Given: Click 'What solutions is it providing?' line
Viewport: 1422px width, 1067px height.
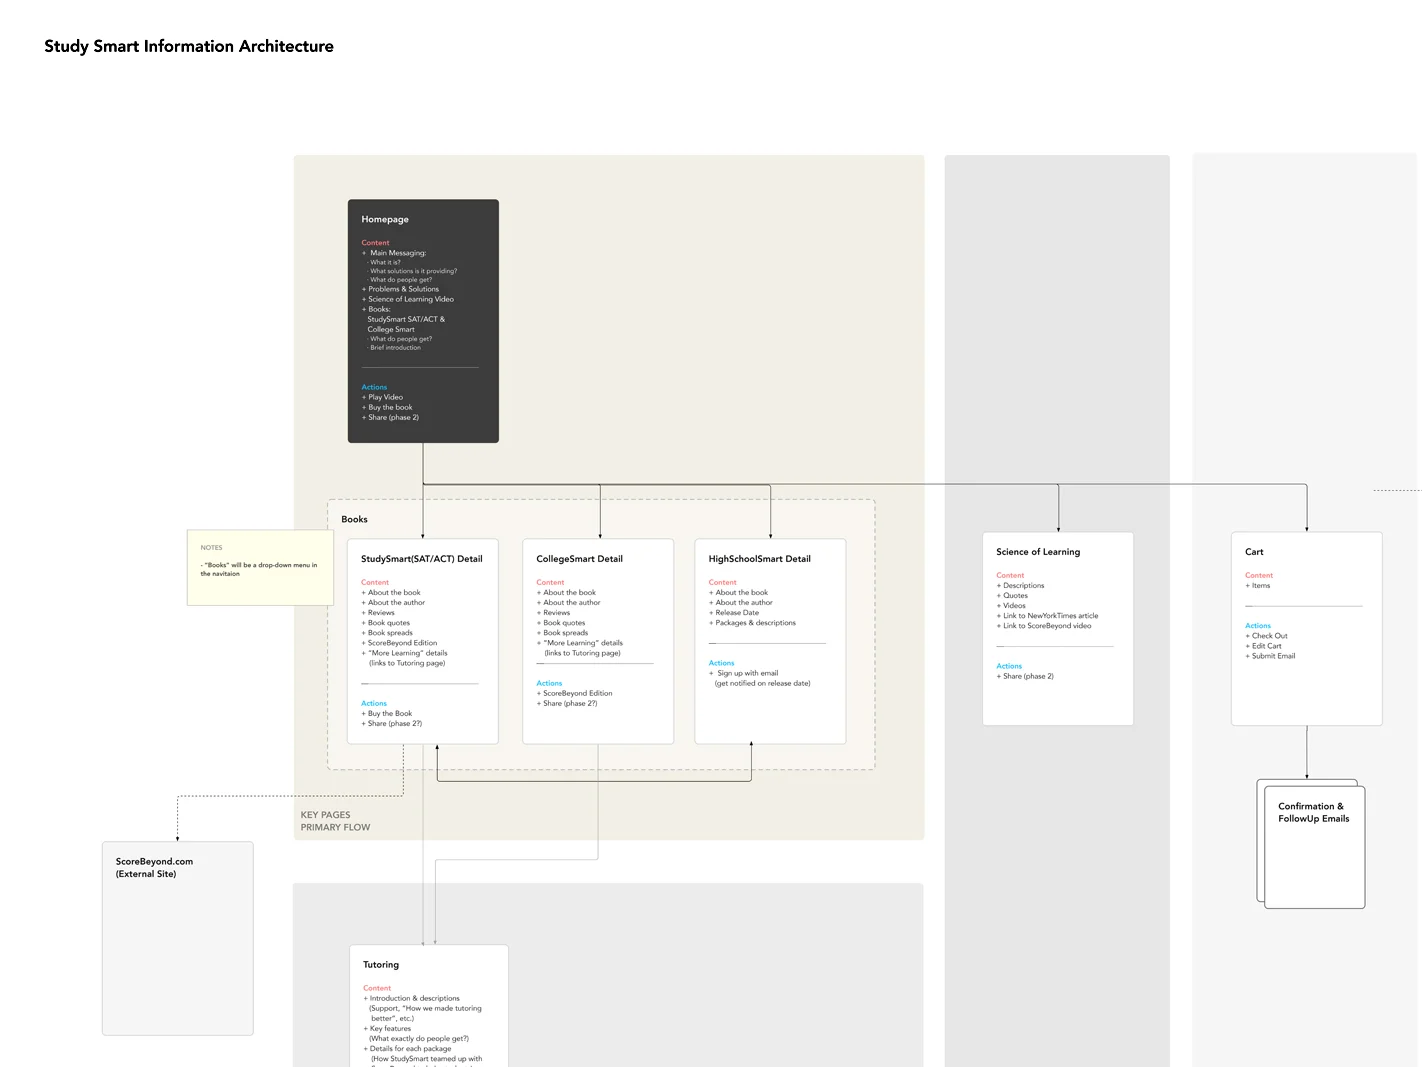Looking at the screenshot, I should point(413,271).
